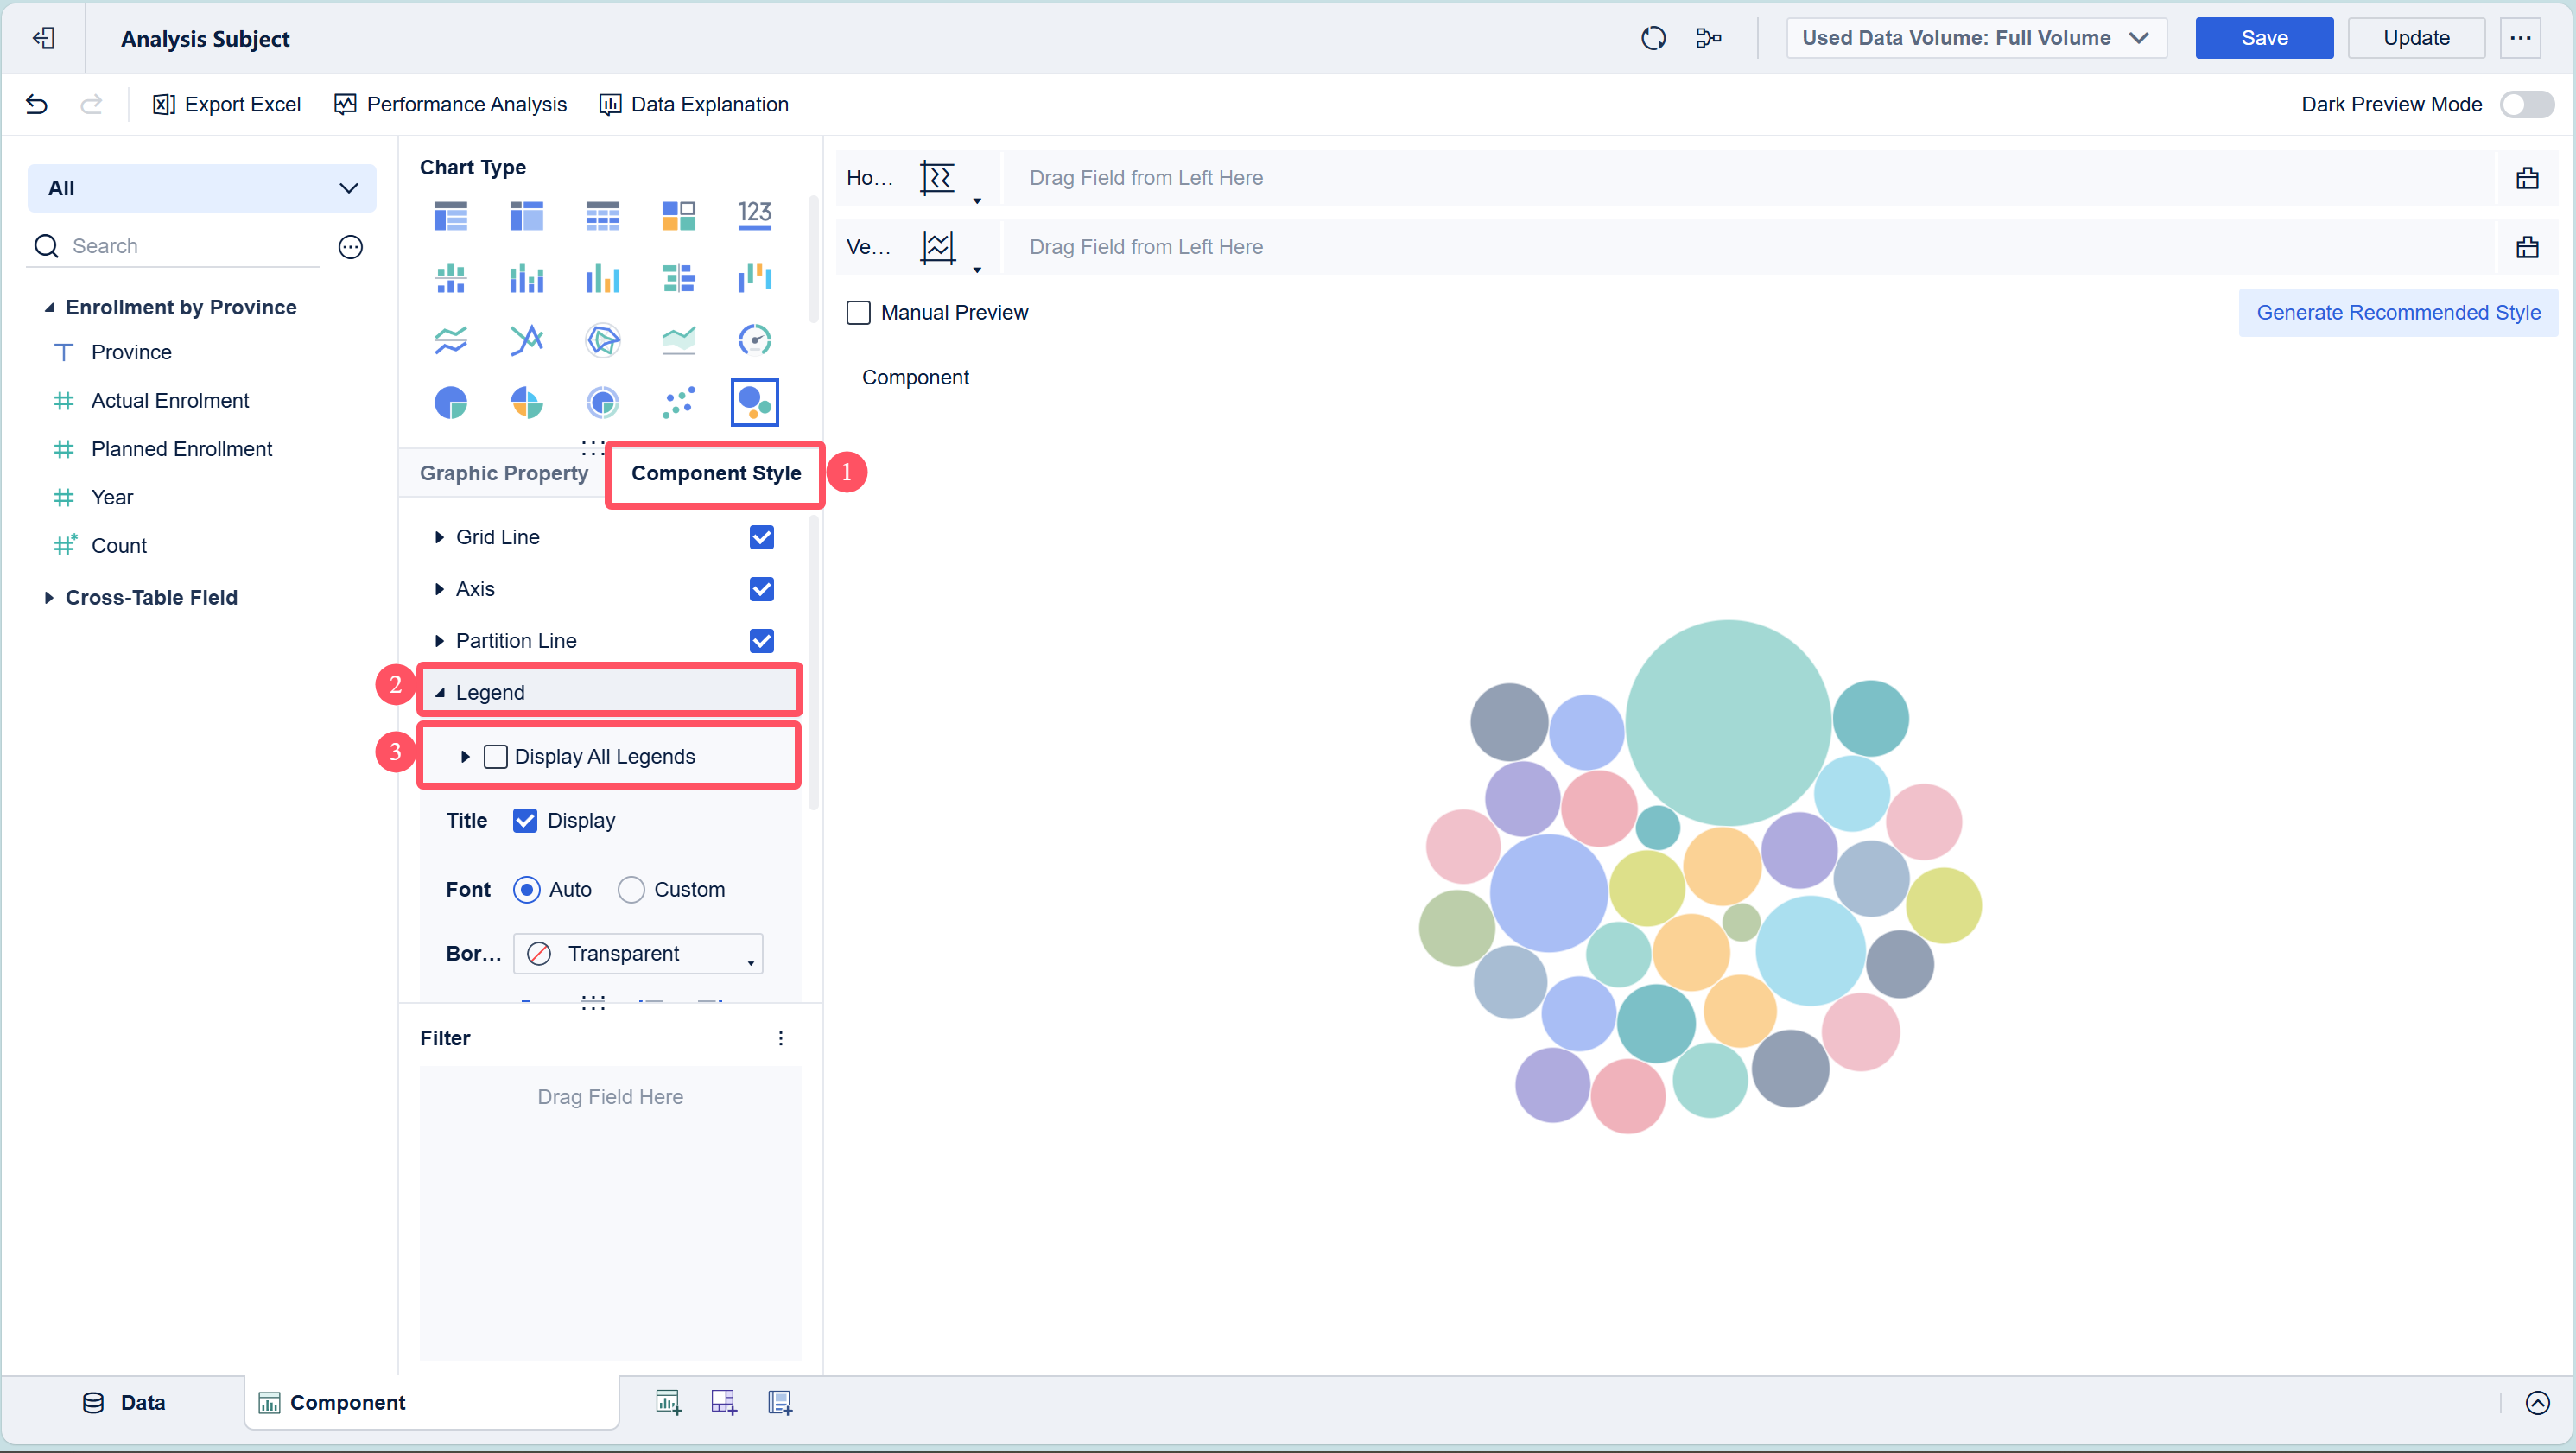Click the Save button

coord(2263,38)
